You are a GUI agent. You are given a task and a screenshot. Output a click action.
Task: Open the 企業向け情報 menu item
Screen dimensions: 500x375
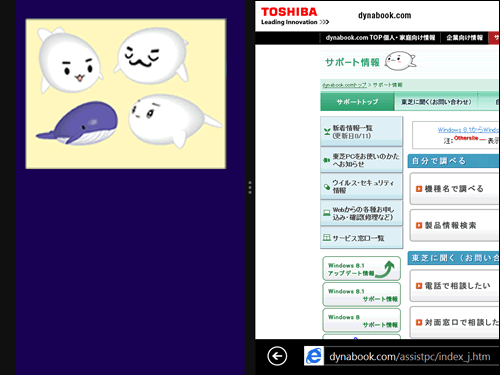[464, 38]
